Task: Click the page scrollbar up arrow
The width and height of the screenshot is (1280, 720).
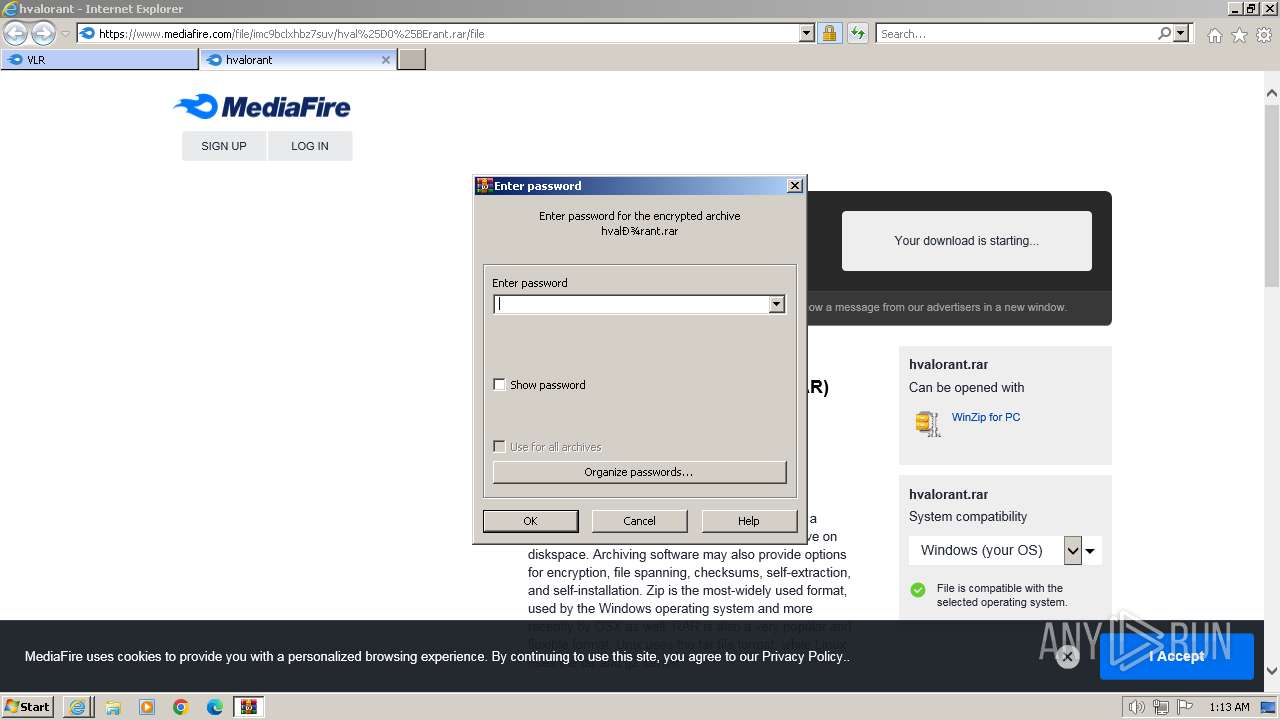Action: pos(1272,93)
